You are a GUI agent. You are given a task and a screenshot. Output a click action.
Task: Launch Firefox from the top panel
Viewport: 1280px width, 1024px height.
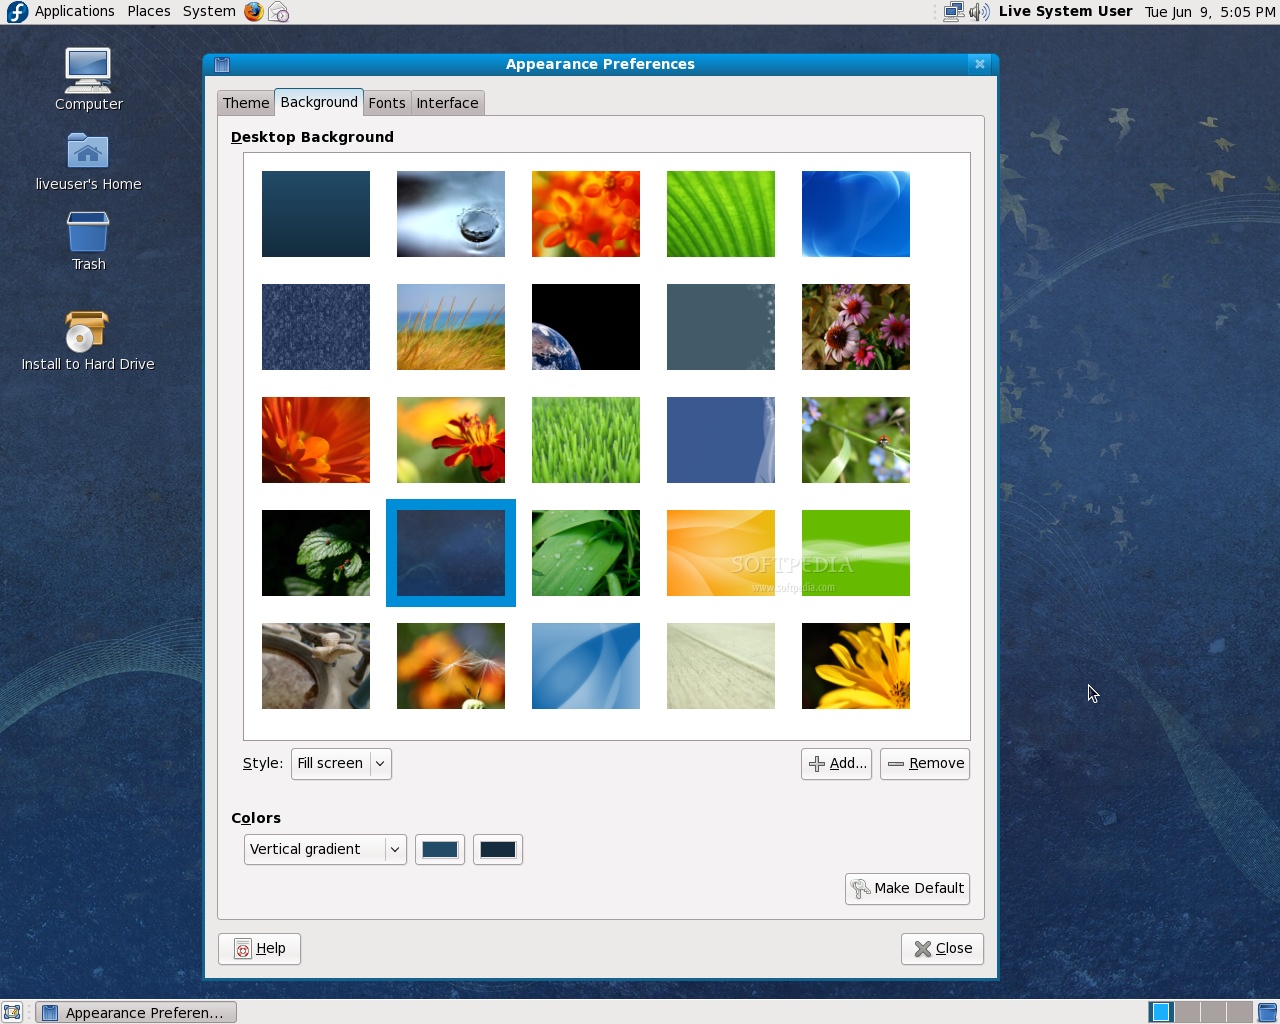(254, 12)
